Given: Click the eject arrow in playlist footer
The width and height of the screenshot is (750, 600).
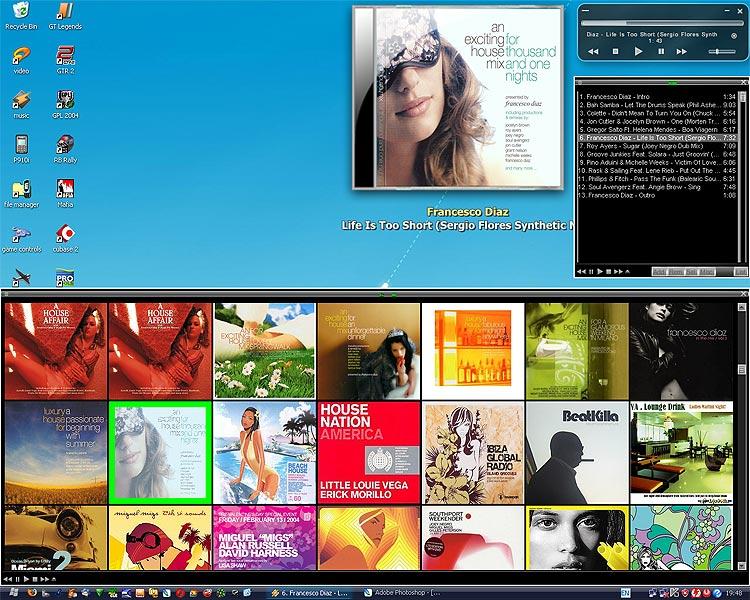Looking at the screenshot, I should tap(628, 272).
